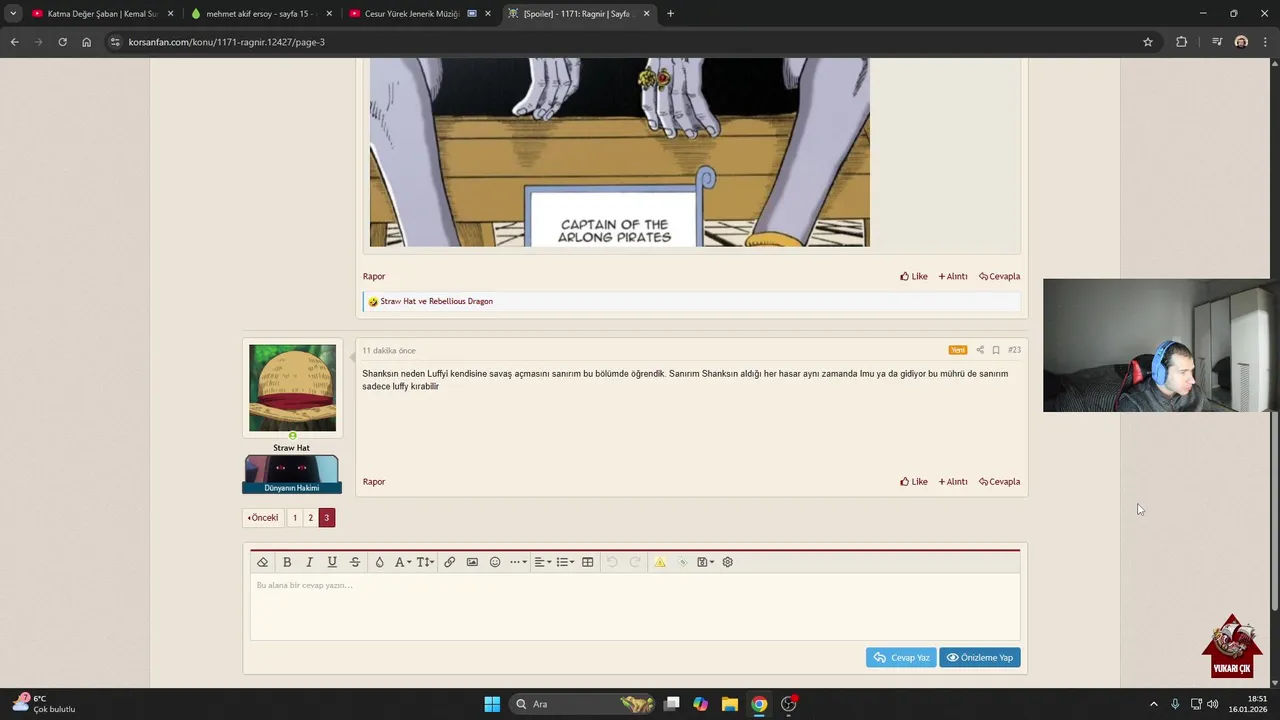Open page 1 of the thread
The image size is (1280, 720).
coord(294,518)
